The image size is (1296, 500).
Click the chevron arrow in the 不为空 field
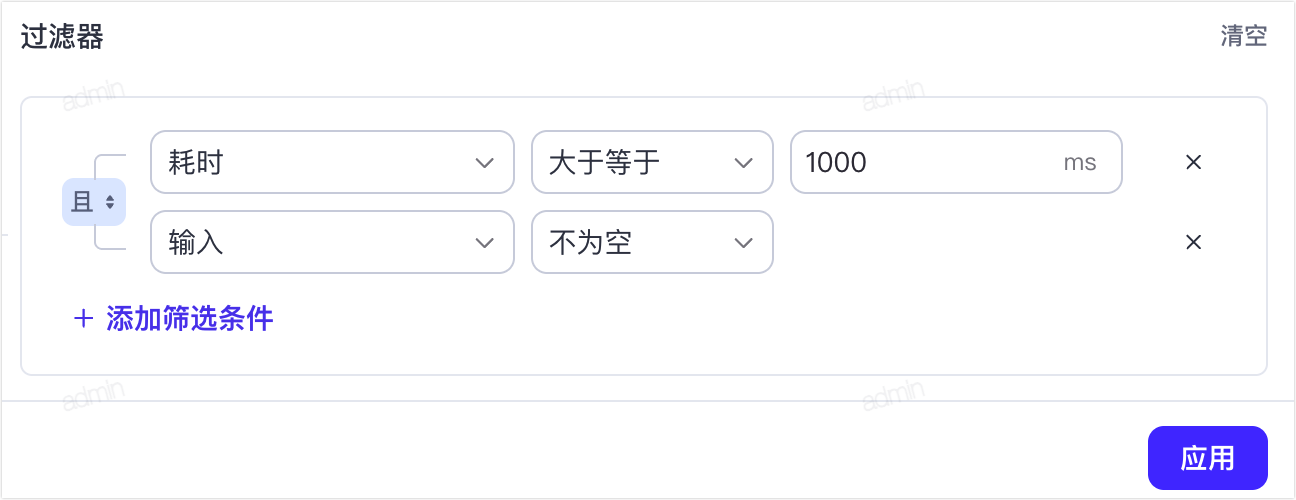[x=743, y=242]
